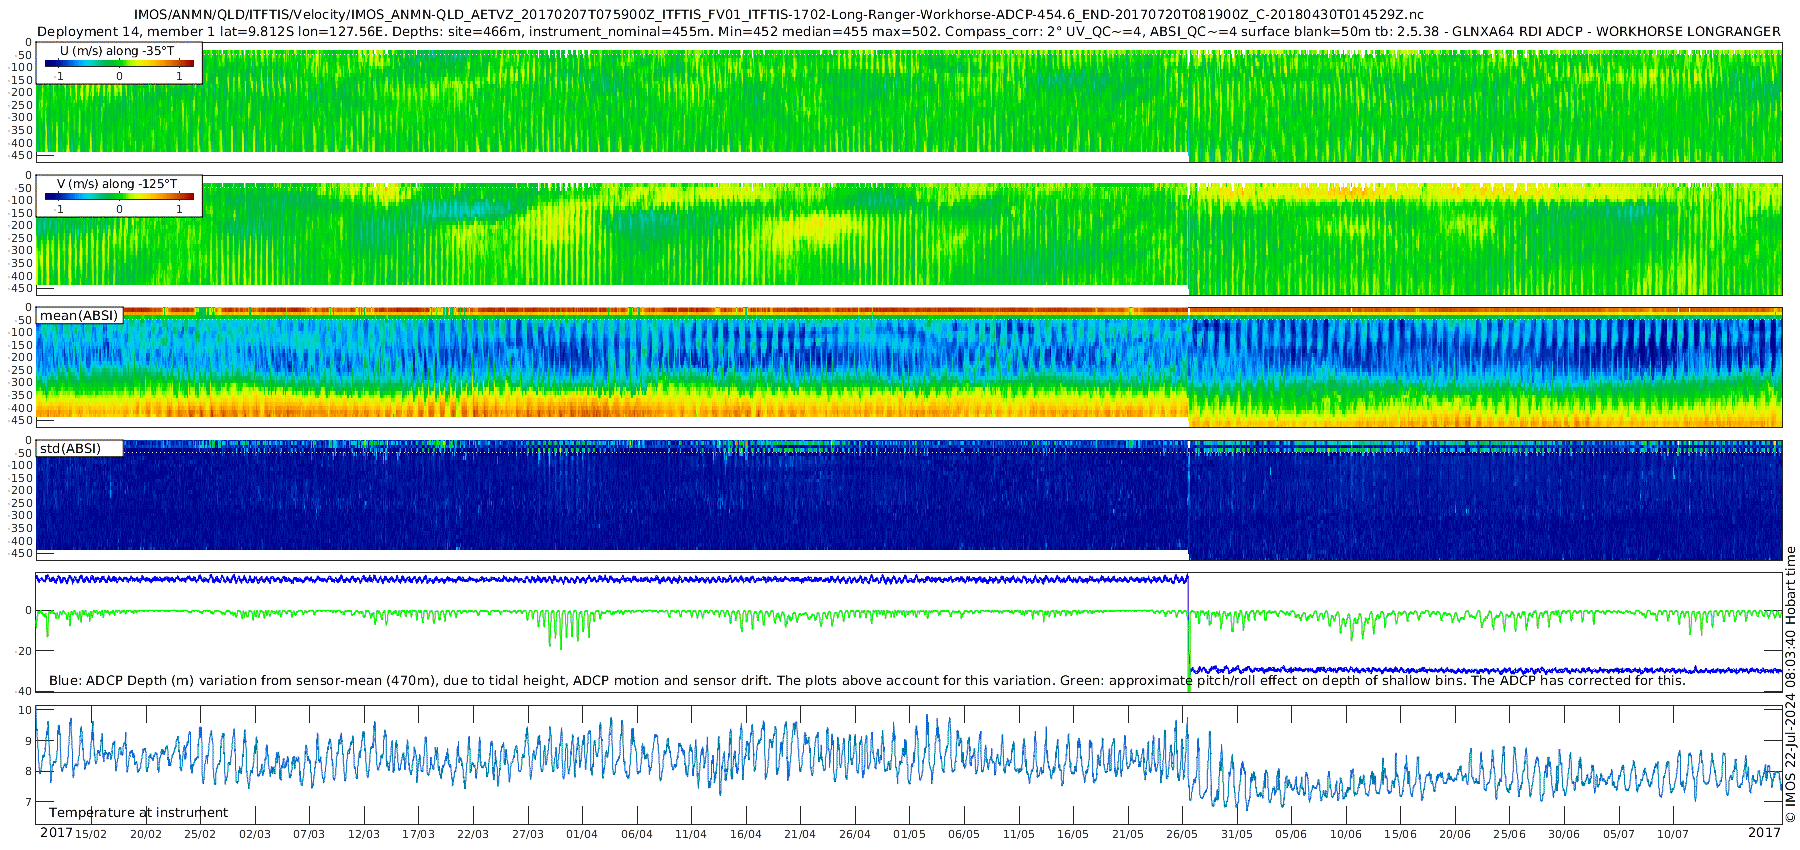The image size is (1800, 850).
Task: Select the mean(ABSI) panel label
Action: [x=79, y=315]
